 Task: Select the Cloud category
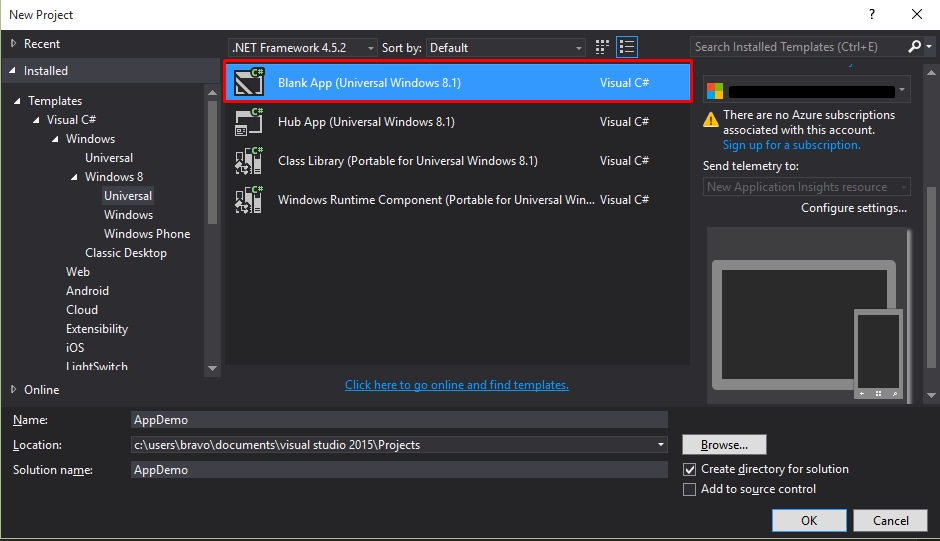[x=82, y=310]
